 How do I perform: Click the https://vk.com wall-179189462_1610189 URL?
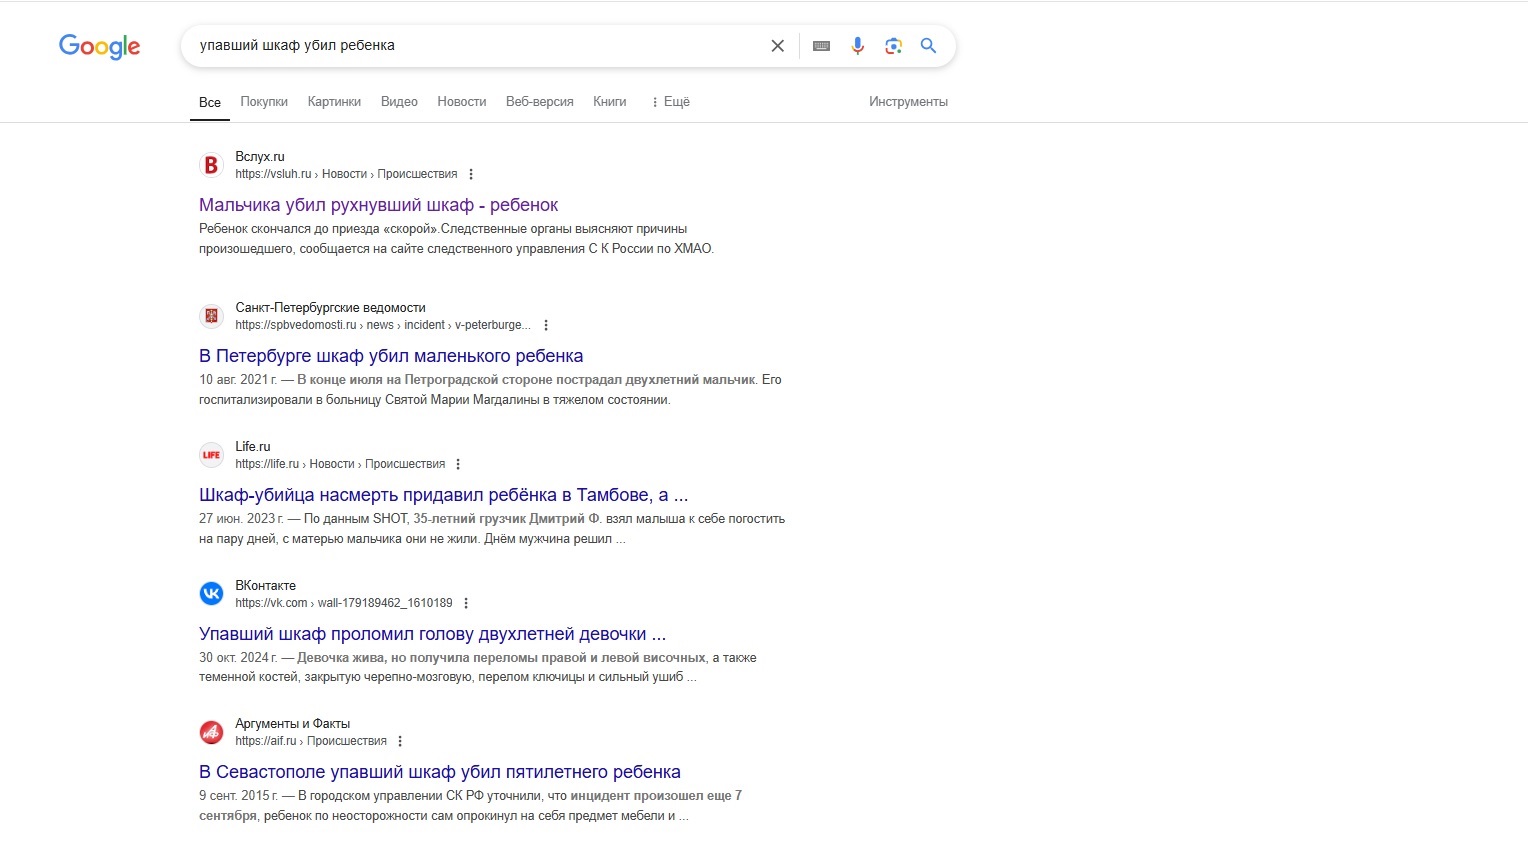344,603
